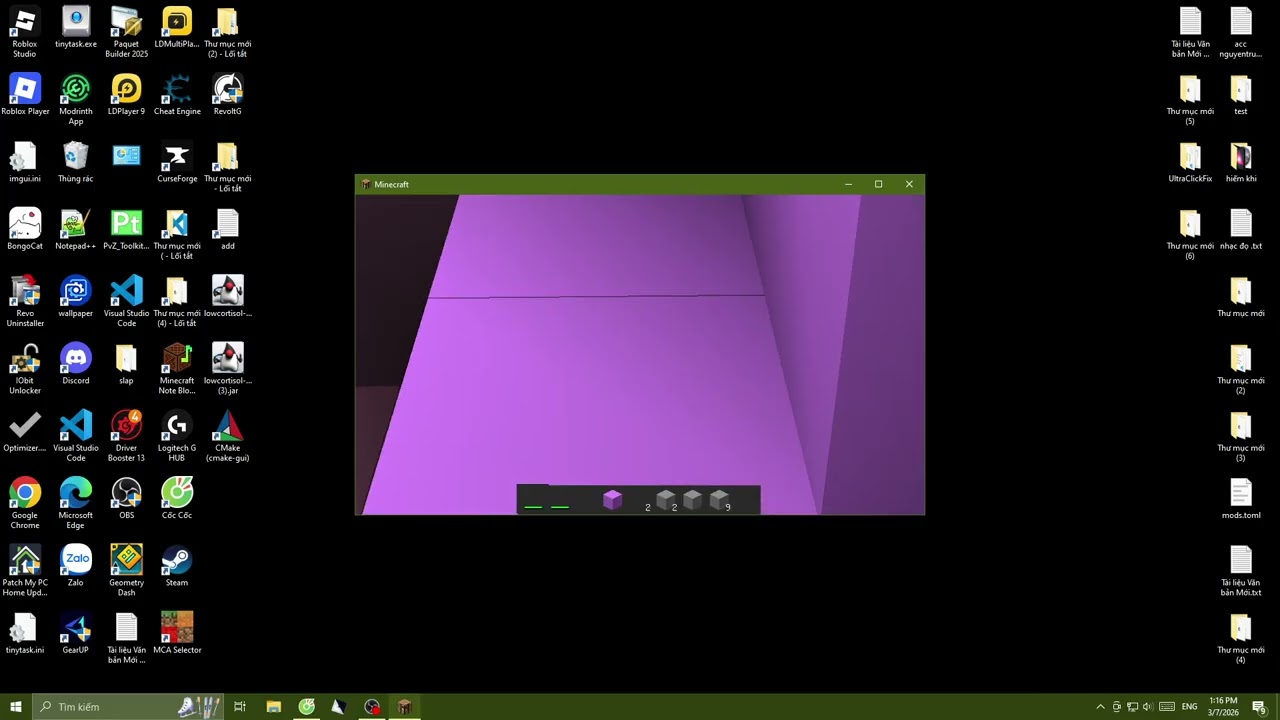Open File Explorer from the taskbar

click(274, 707)
